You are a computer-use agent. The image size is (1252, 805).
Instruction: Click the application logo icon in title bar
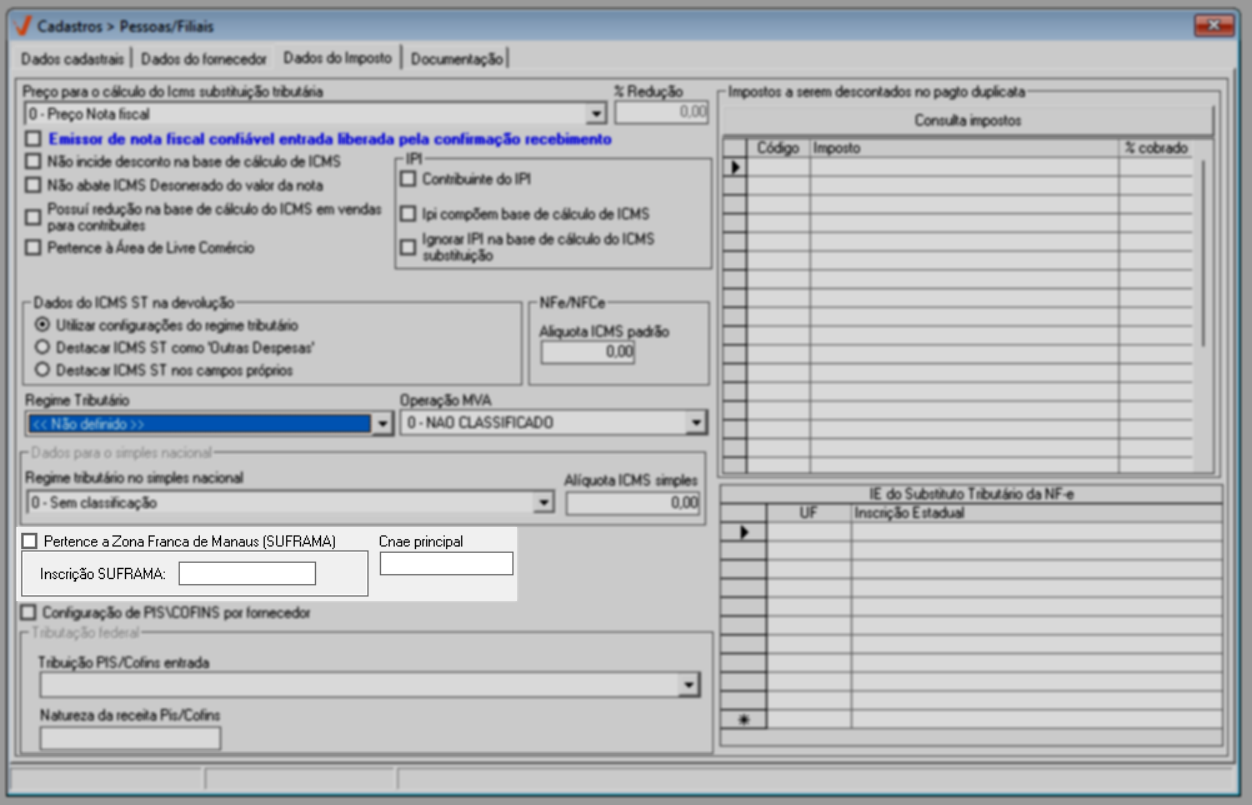pos(25,26)
